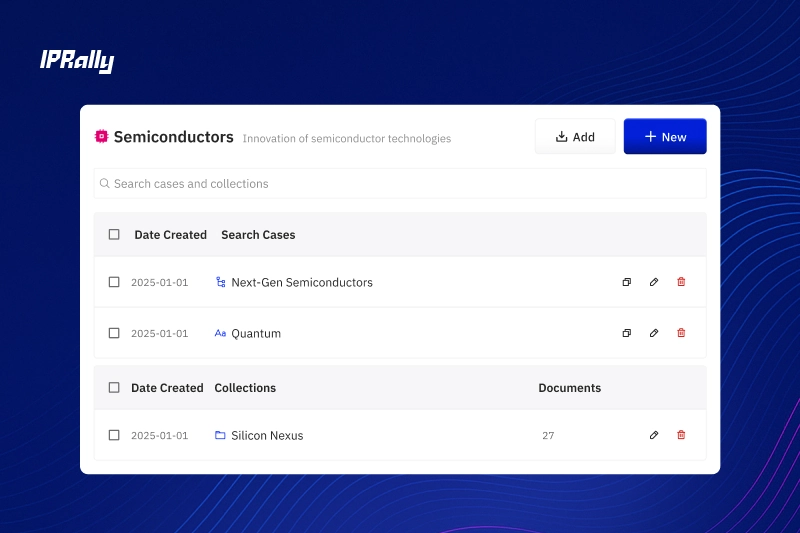The height and width of the screenshot is (533, 800).
Task: Duplicate the Next-Gen Semiconductors case
Action: pos(627,282)
